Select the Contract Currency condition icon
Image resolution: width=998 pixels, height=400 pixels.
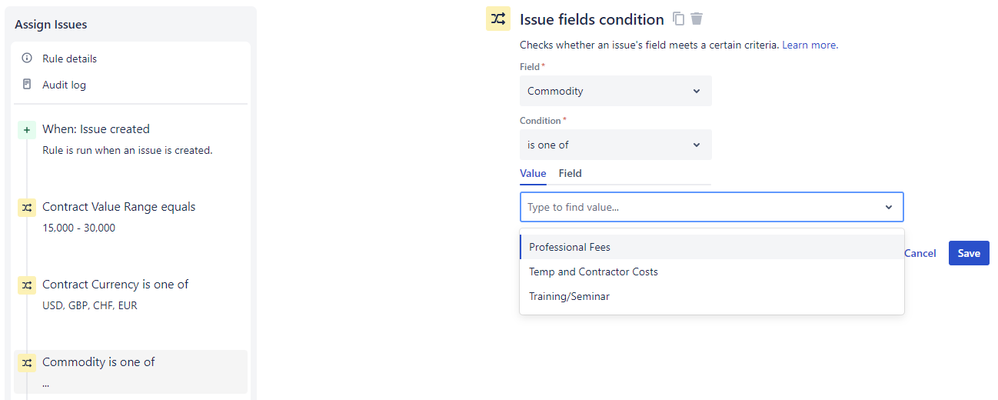click(x=27, y=285)
